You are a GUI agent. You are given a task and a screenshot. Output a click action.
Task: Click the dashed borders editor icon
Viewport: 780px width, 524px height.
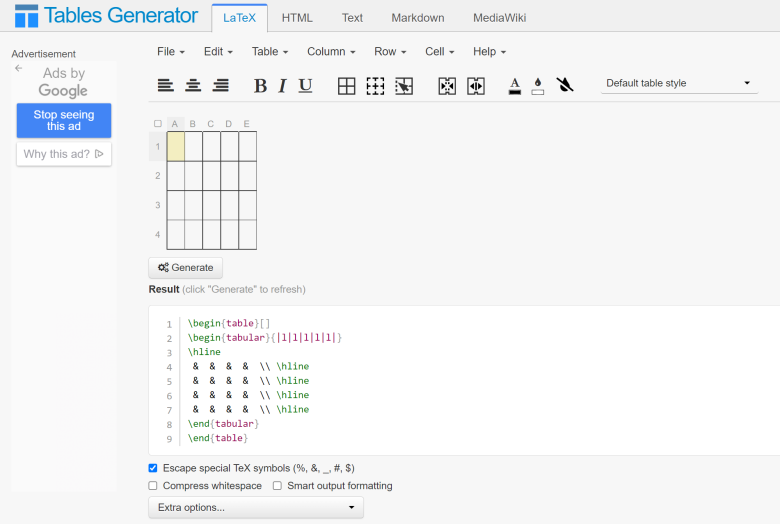(375, 86)
